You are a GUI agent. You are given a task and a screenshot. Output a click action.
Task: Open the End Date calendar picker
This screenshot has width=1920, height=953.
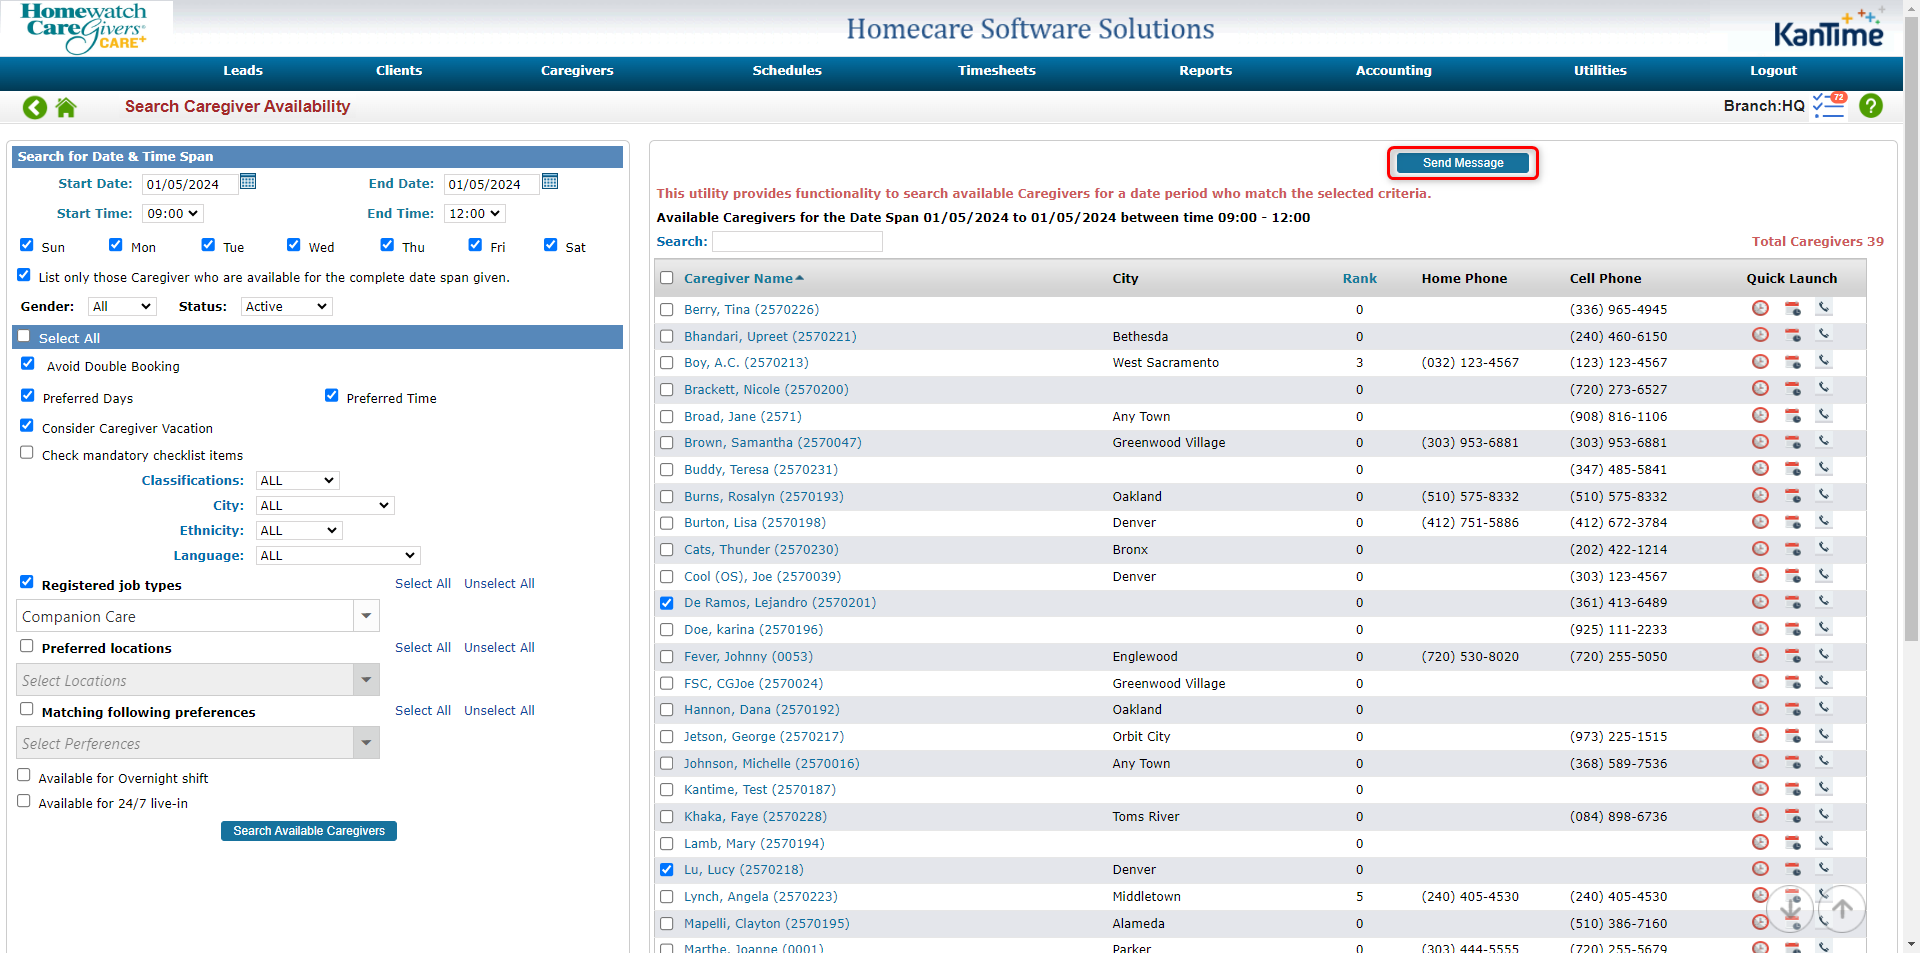(x=550, y=182)
